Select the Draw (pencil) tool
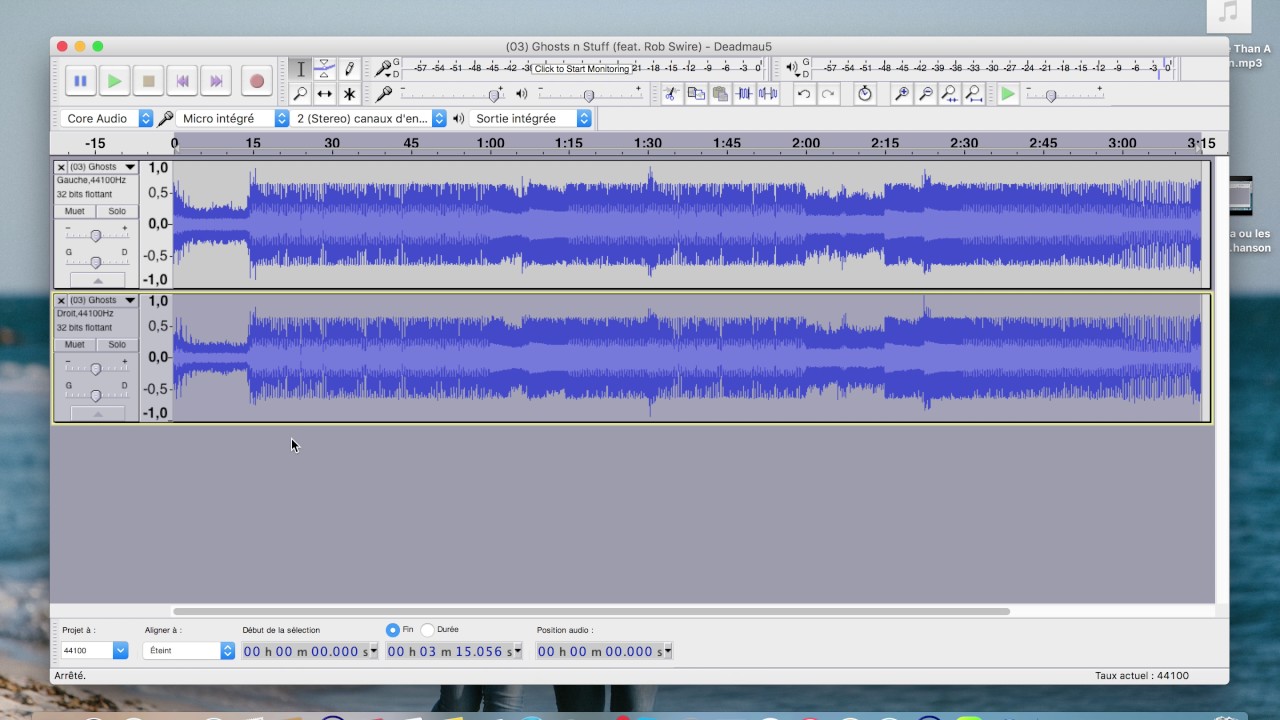This screenshot has height=720, width=1280. click(x=349, y=69)
